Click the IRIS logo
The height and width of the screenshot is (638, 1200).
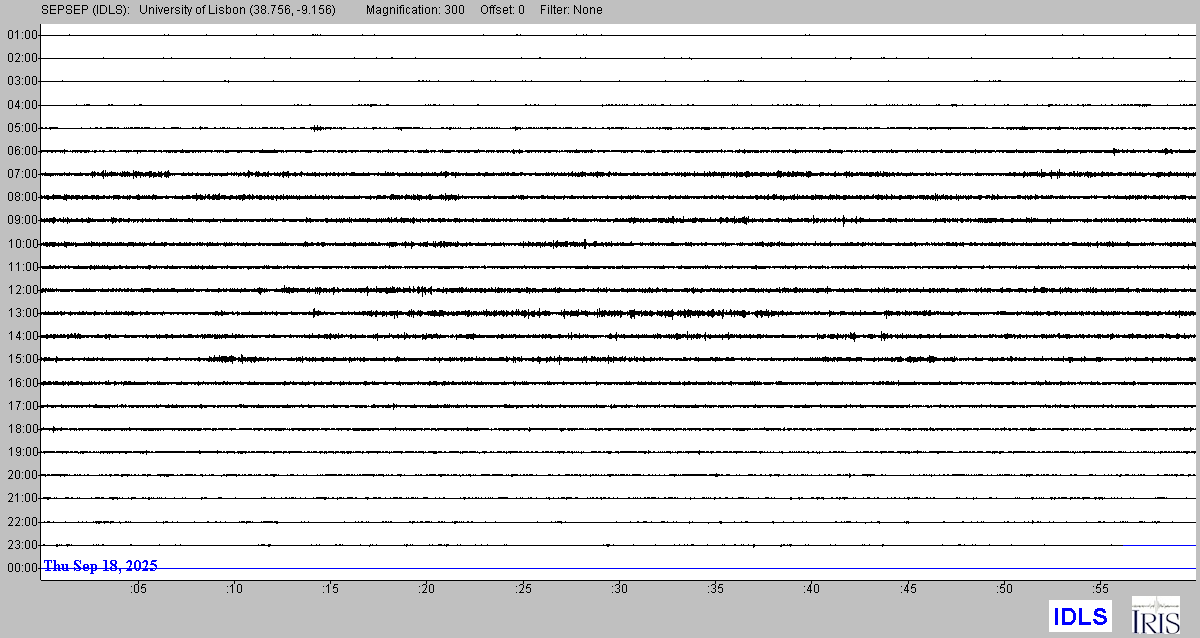(1155, 615)
